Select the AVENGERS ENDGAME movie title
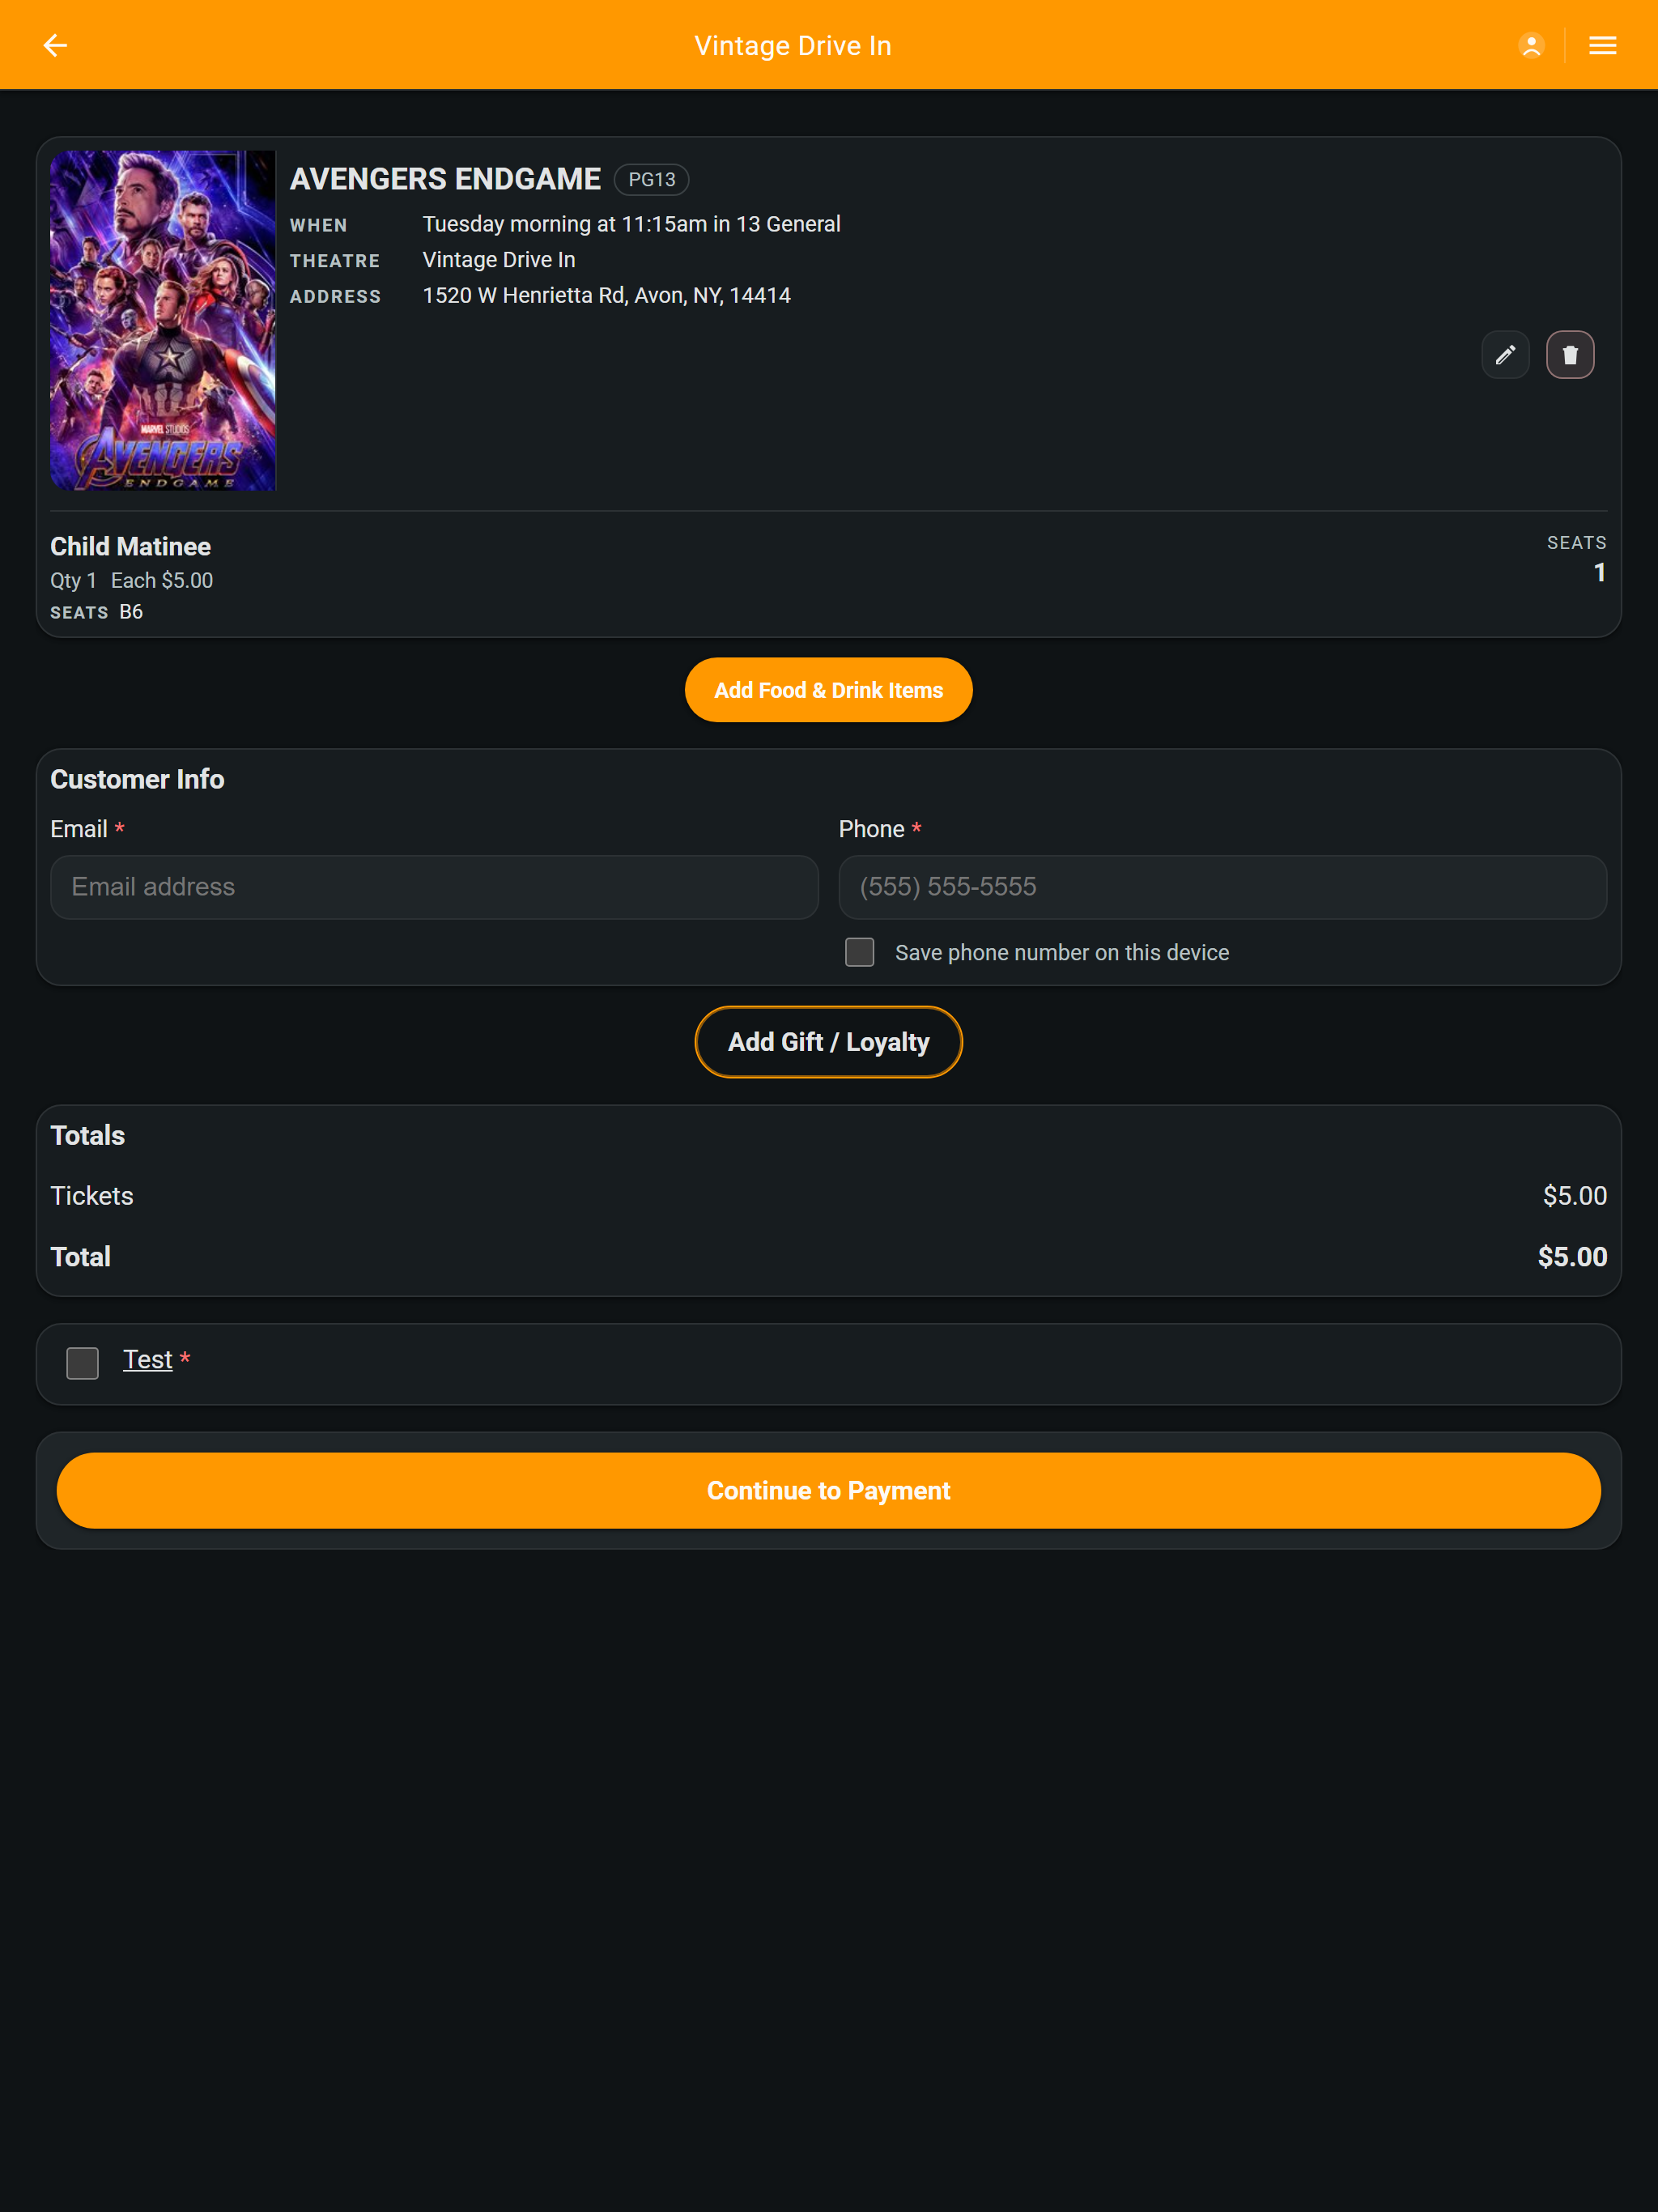Image resolution: width=1658 pixels, height=2212 pixels. pyautogui.click(x=445, y=179)
